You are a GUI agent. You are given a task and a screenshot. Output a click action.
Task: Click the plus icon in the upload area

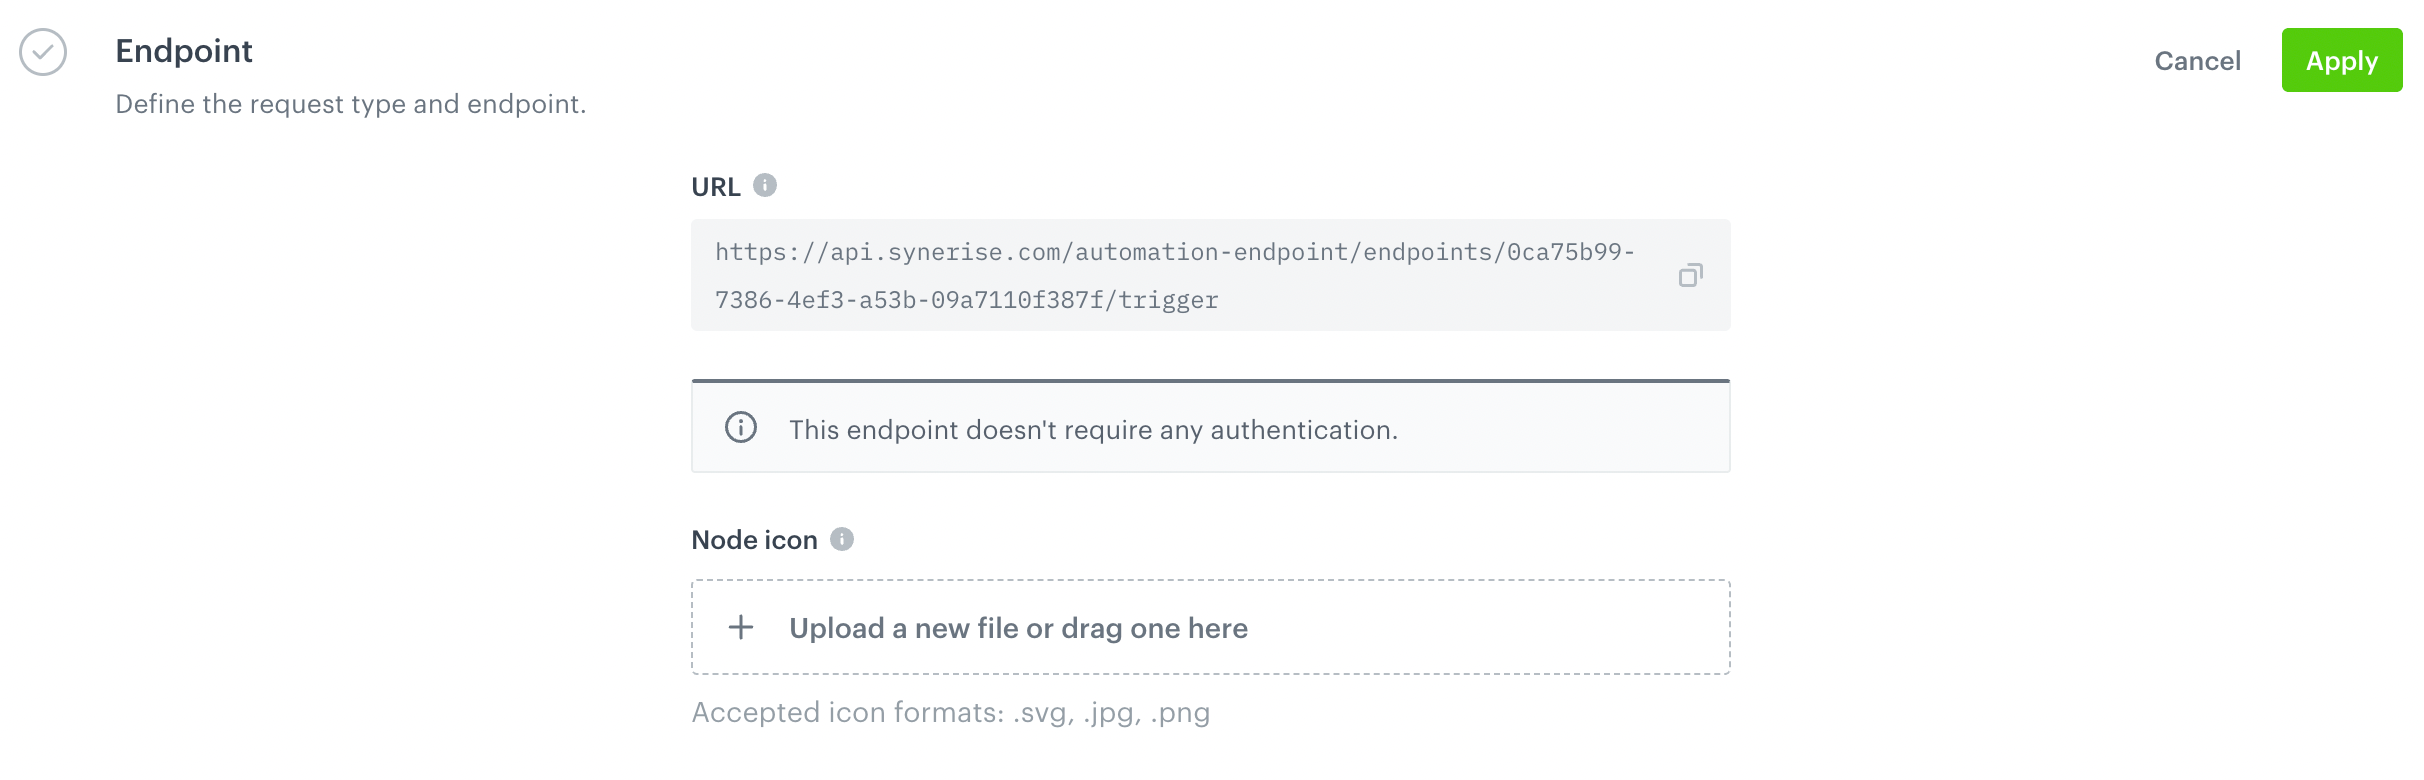click(740, 627)
